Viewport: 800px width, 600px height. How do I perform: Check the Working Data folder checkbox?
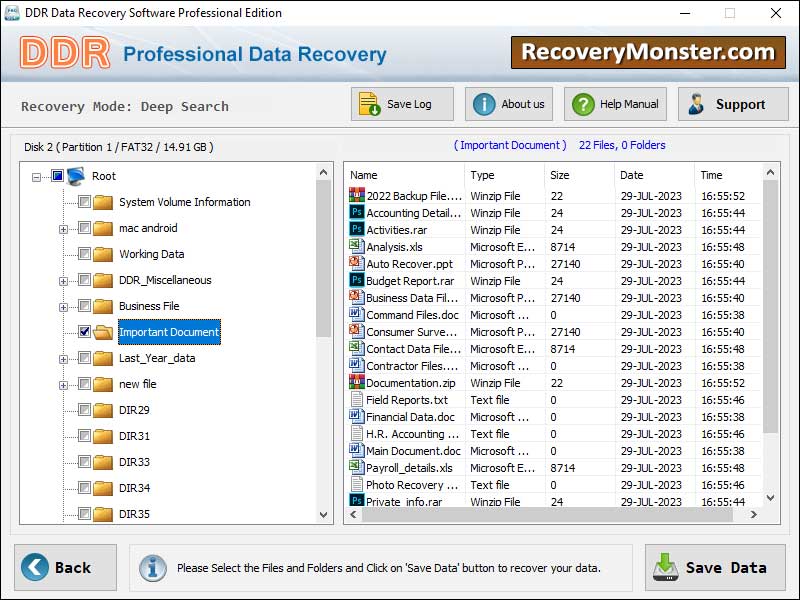click(x=84, y=254)
